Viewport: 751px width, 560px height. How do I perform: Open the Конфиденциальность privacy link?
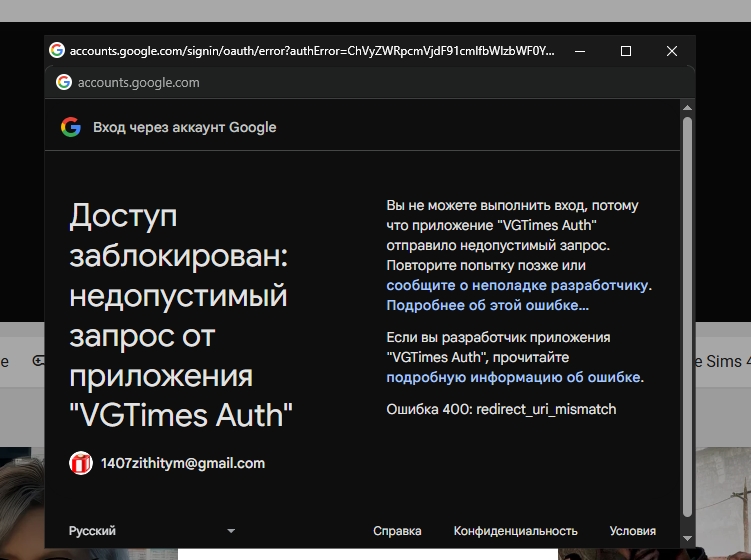click(x=515, y=531)
